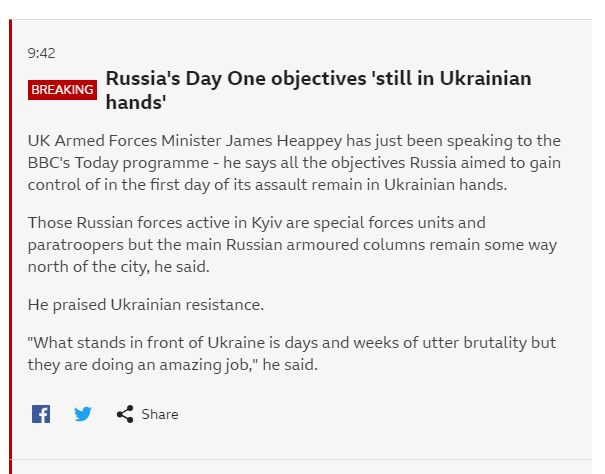Click the "Share" text label

[160, 414]
